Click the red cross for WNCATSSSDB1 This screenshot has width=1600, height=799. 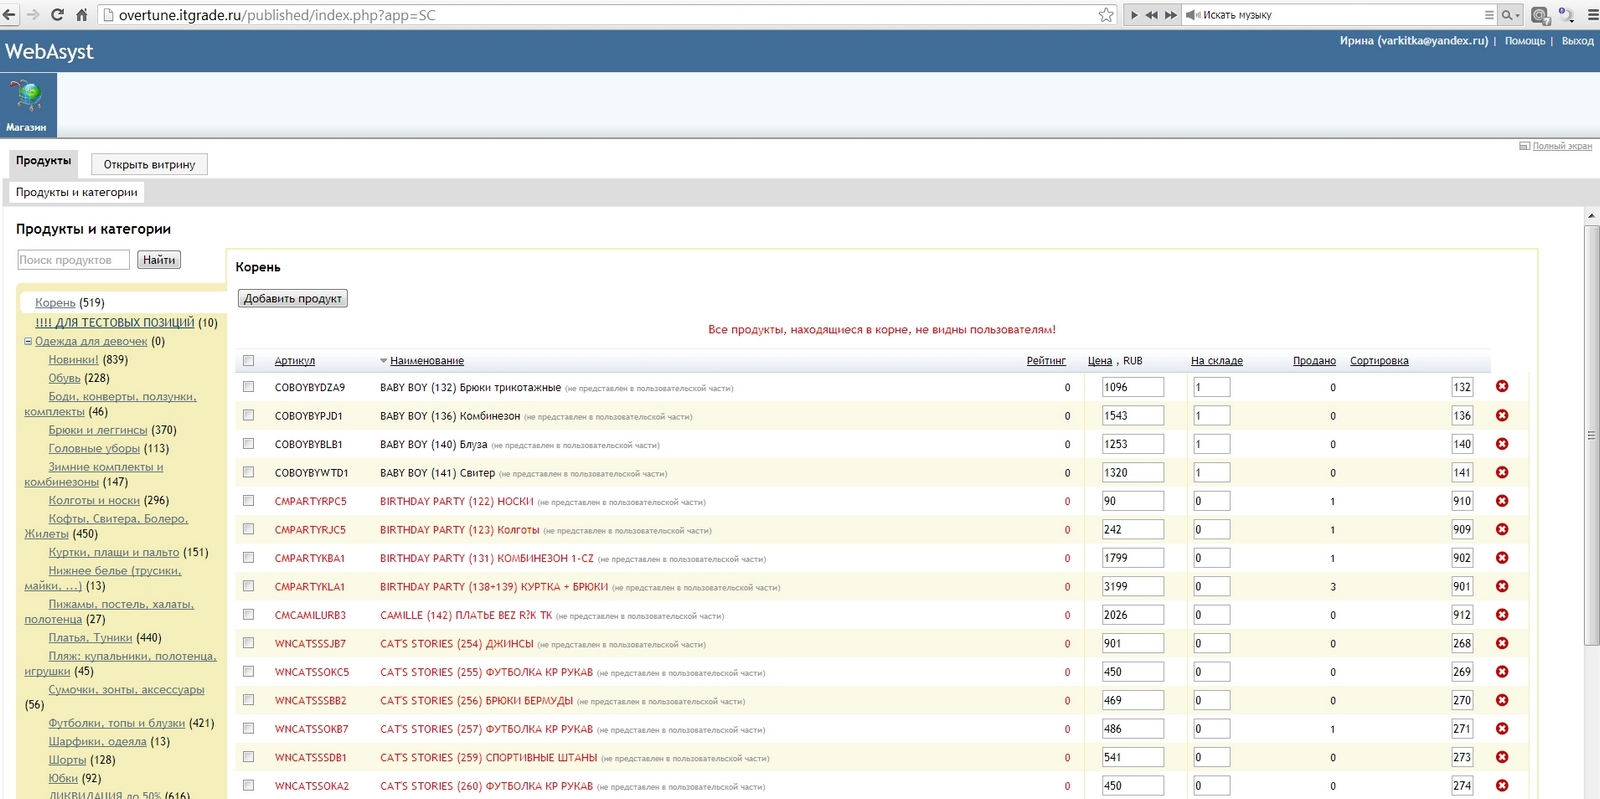point(1502,758)
